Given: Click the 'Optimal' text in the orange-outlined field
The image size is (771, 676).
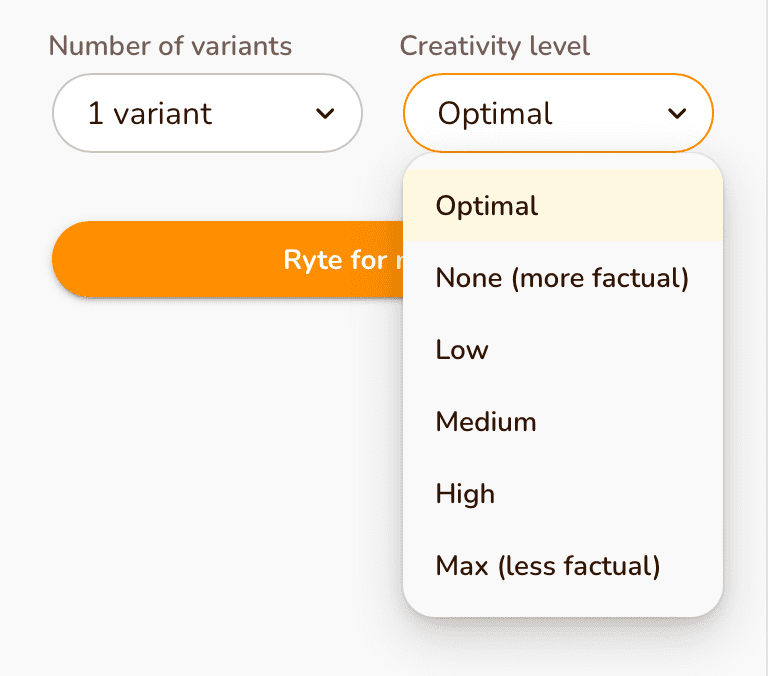Looking at the screenshot, I should pos(495,114).
